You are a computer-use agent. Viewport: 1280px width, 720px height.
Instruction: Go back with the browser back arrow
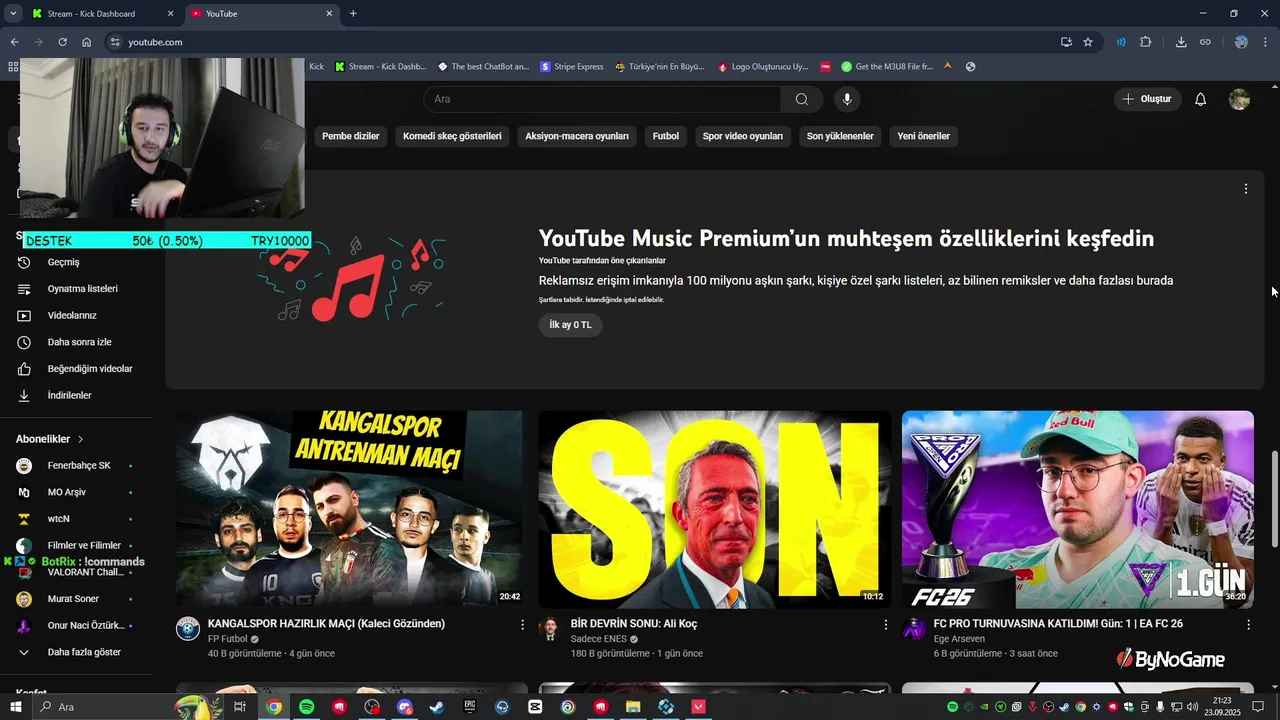[14, 42]
